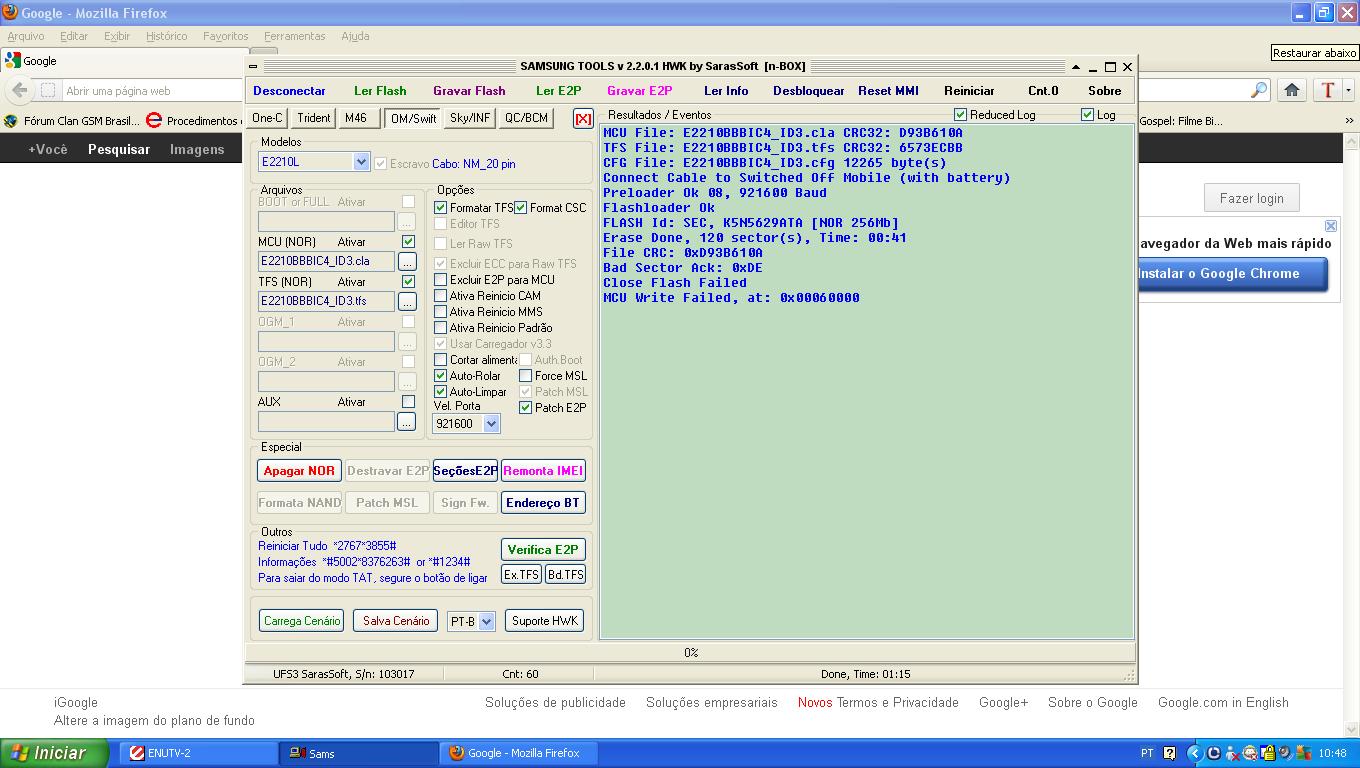This screenshot has height=768, width=1360.
Task: Click Ler Flash button
Action: [x=380, y=91]
